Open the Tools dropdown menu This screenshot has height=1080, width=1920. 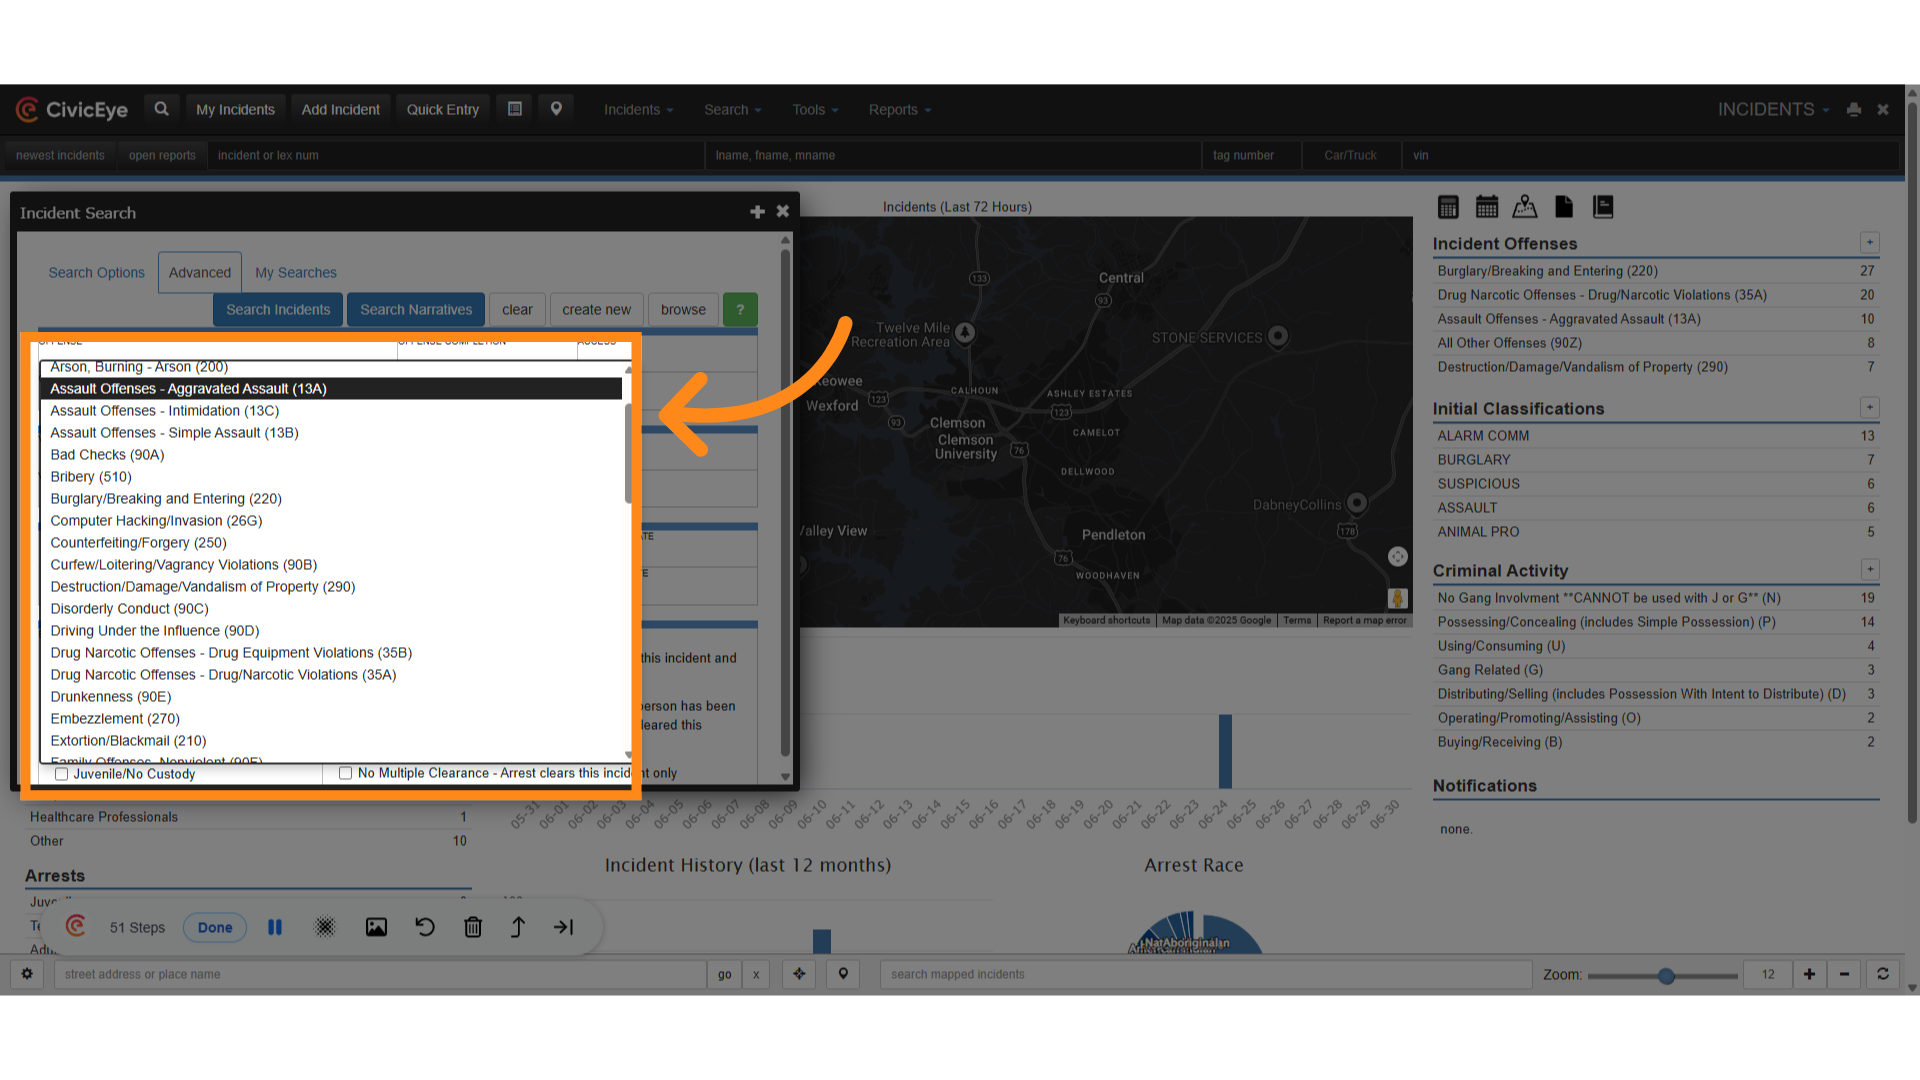(815, 110)
